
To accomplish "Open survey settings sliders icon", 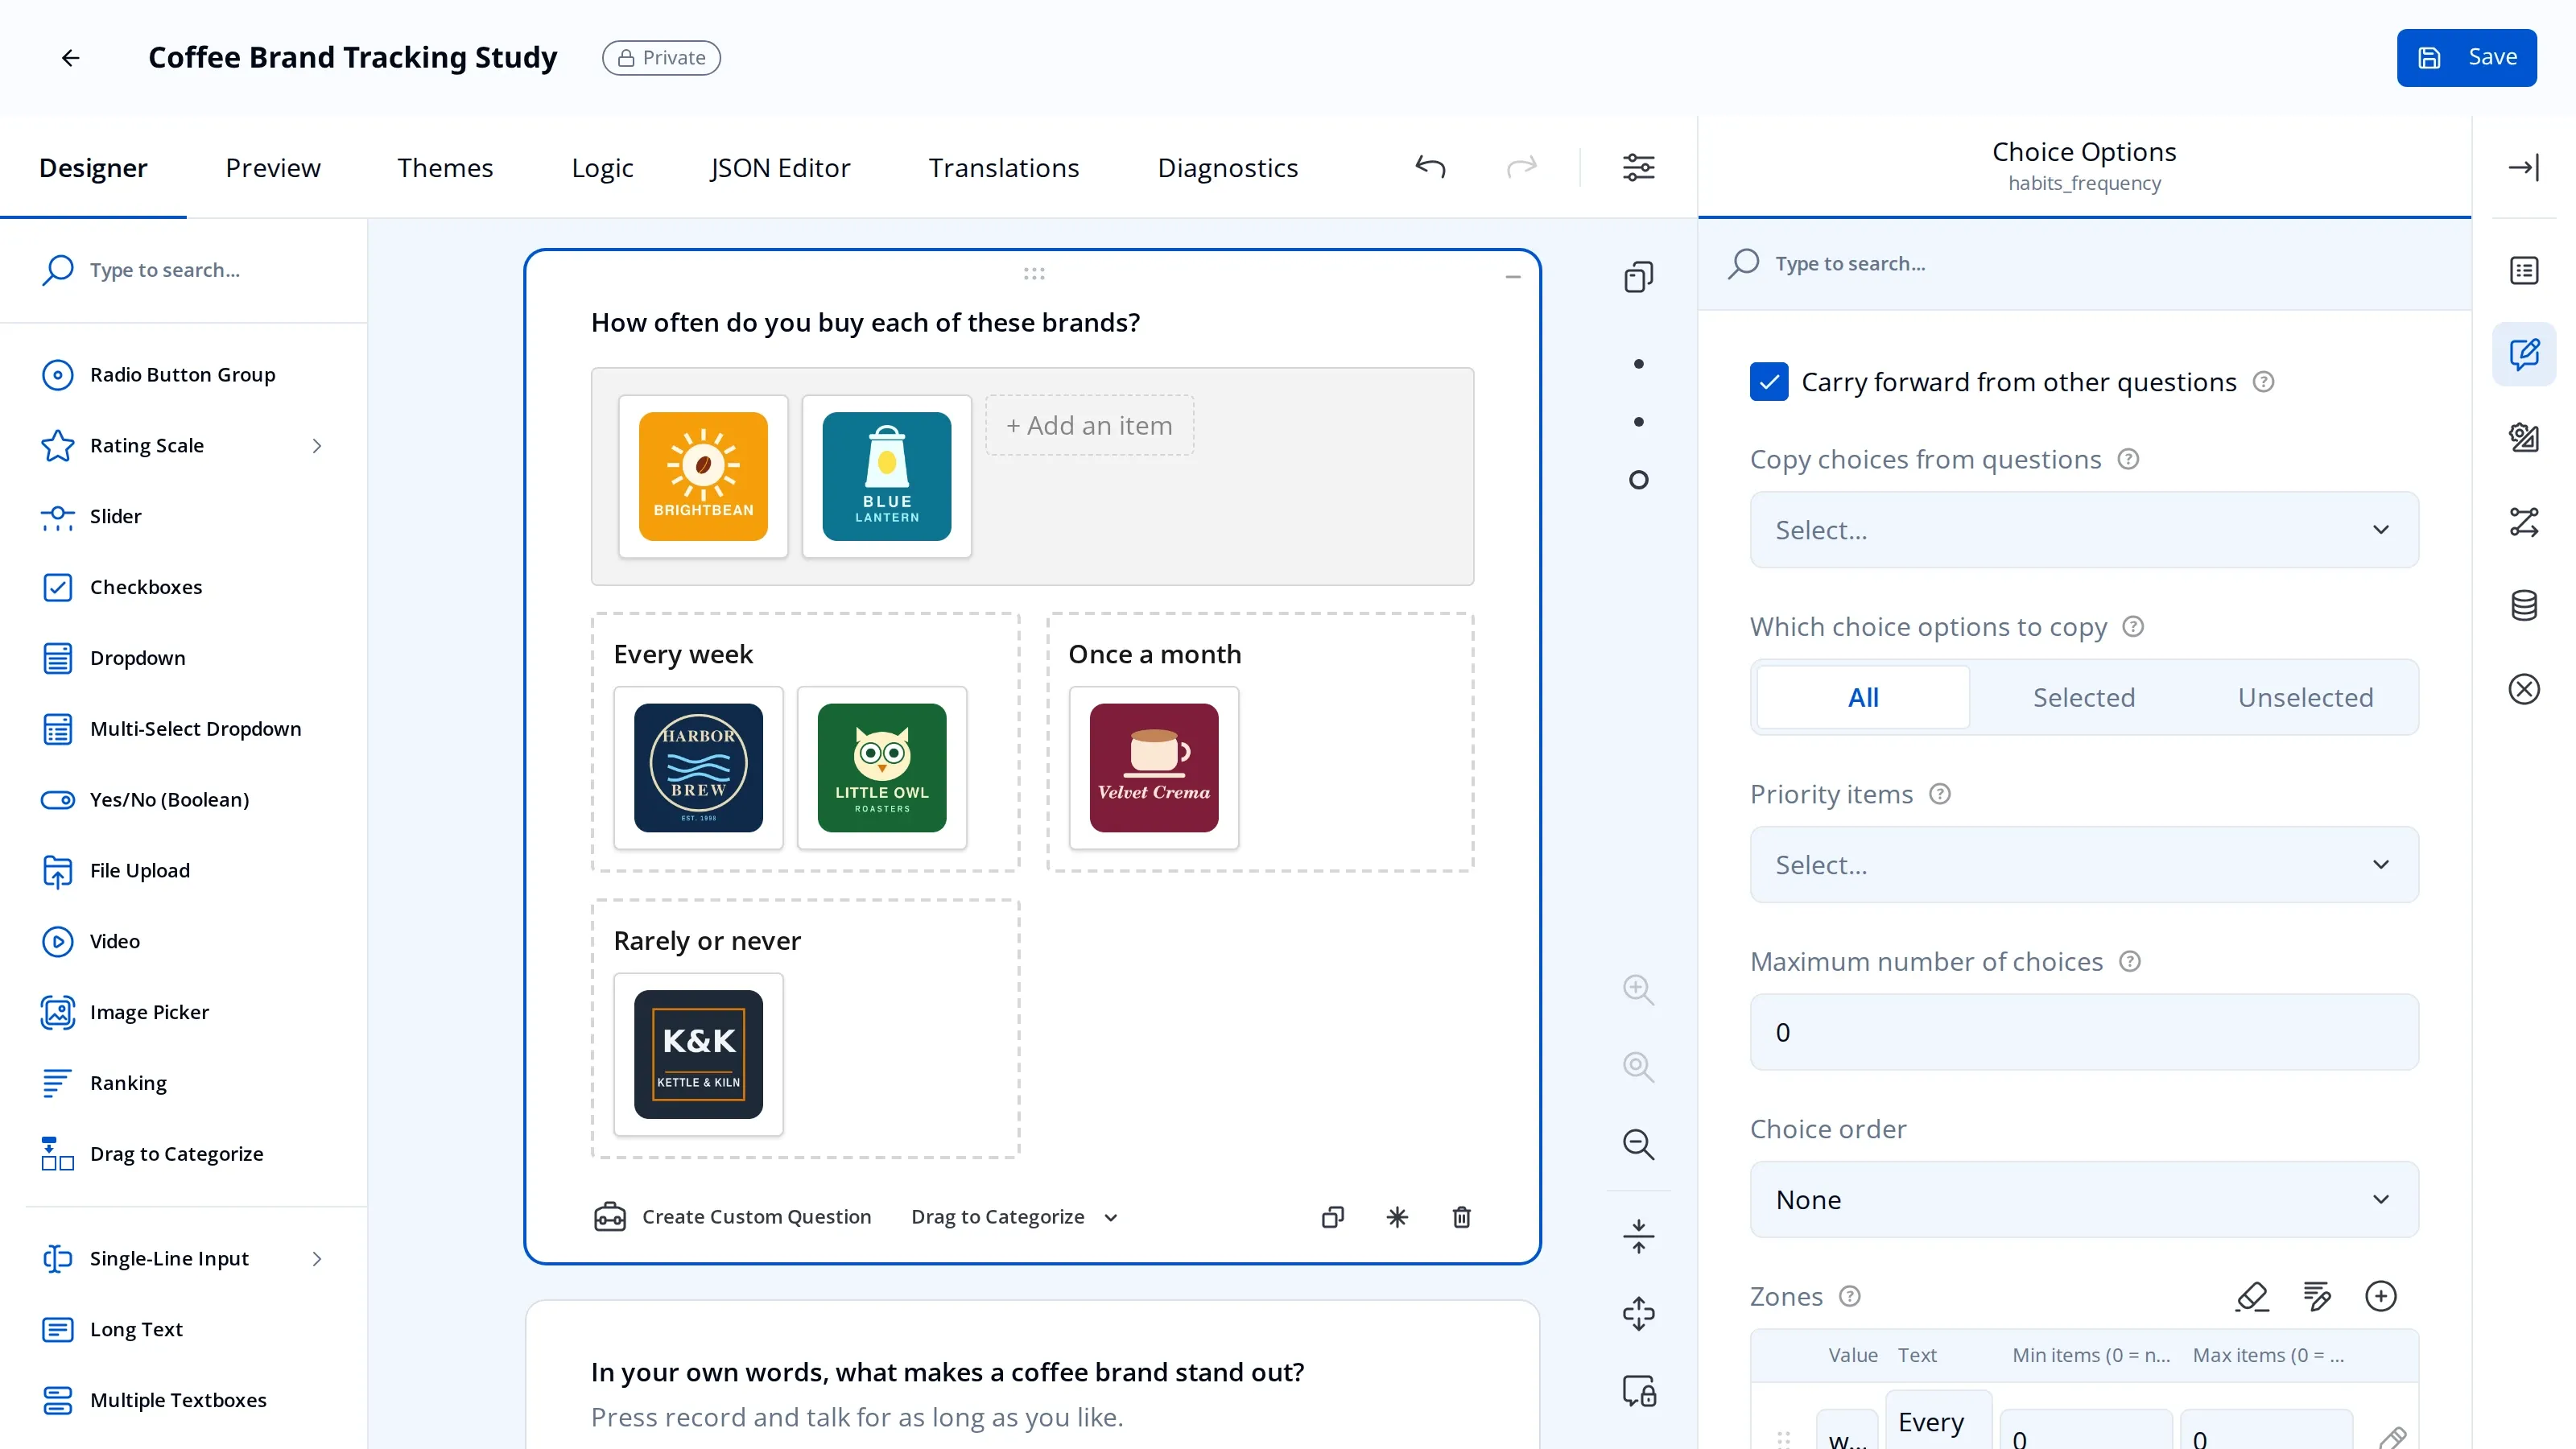I will coord(1638,167).
